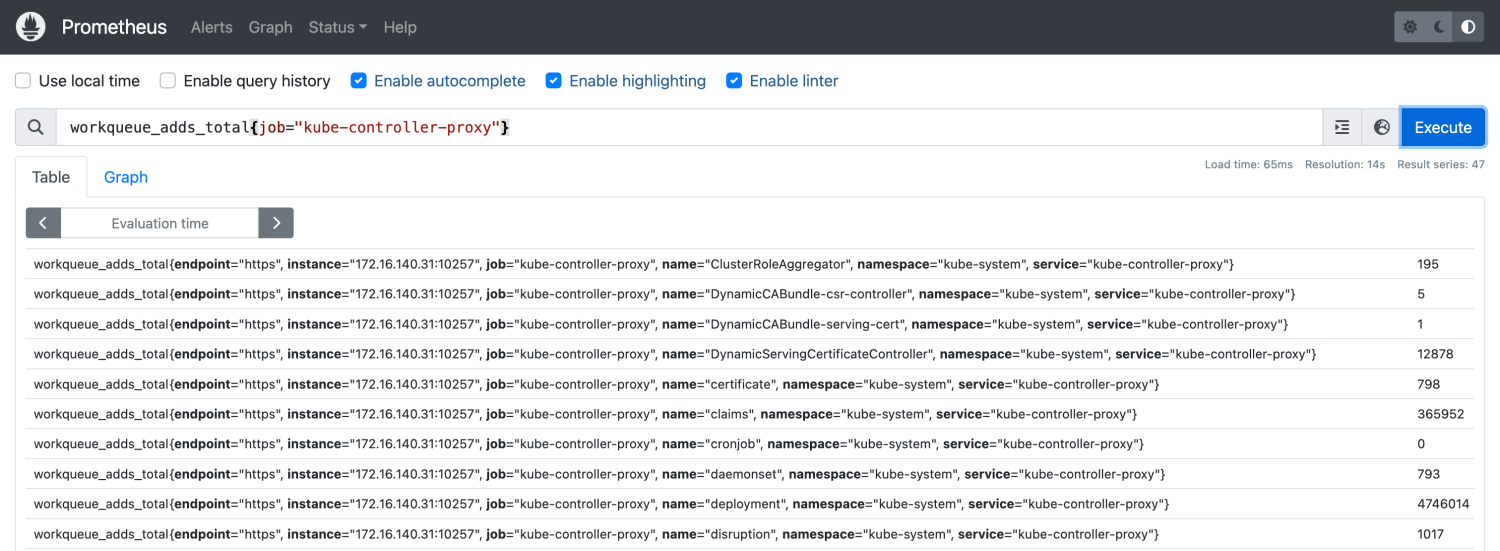Viewport: 1500px width, 551px height.
Task: Switch to the Graph tab
Action: pos(126,177)
